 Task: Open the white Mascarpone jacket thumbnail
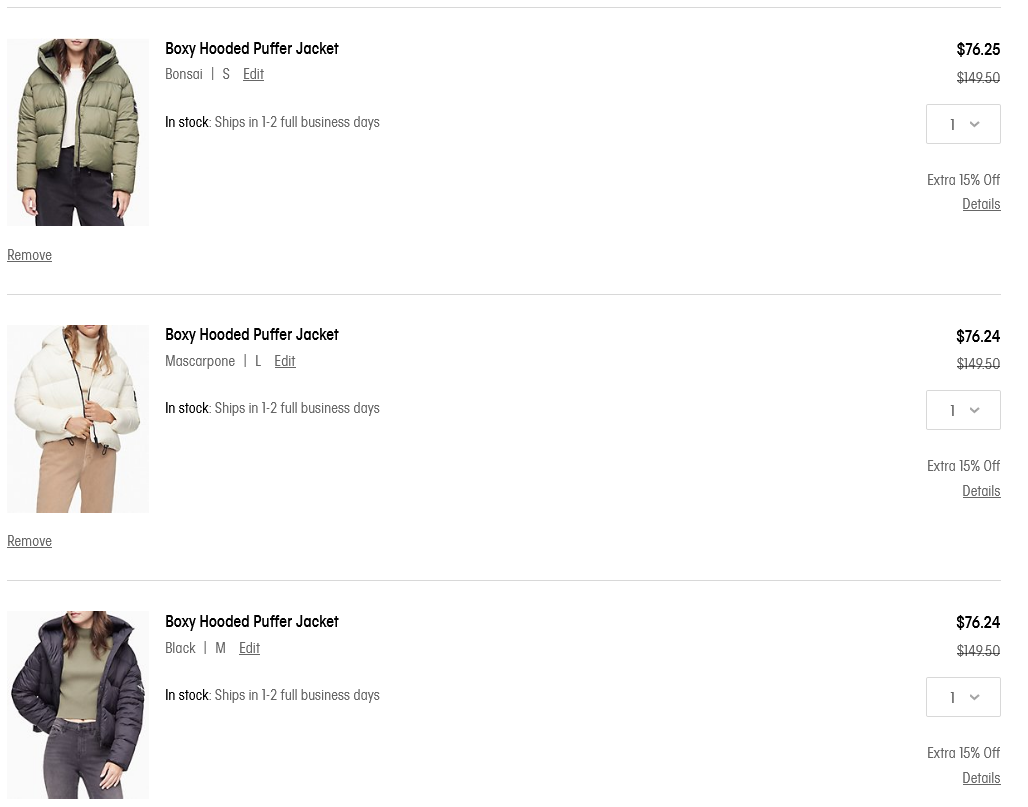(x=78, y=419)
